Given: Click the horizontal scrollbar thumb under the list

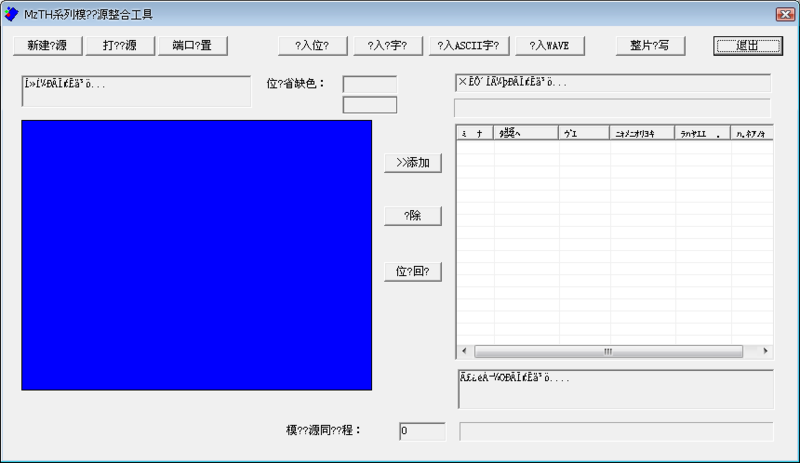Looking at the screenshot, I should point(608,351).
